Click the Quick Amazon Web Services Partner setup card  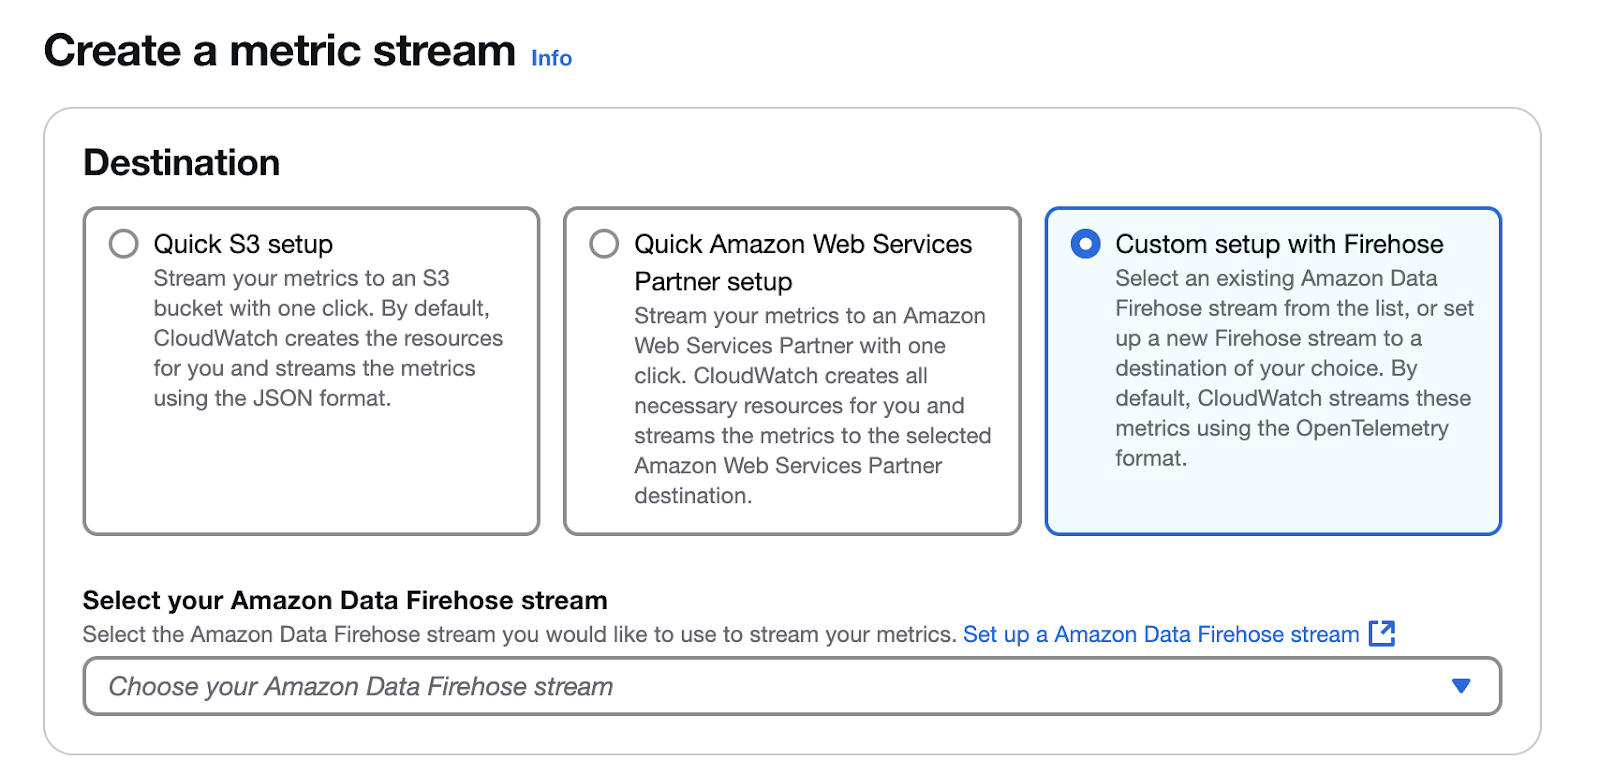(x=791, y=370)
